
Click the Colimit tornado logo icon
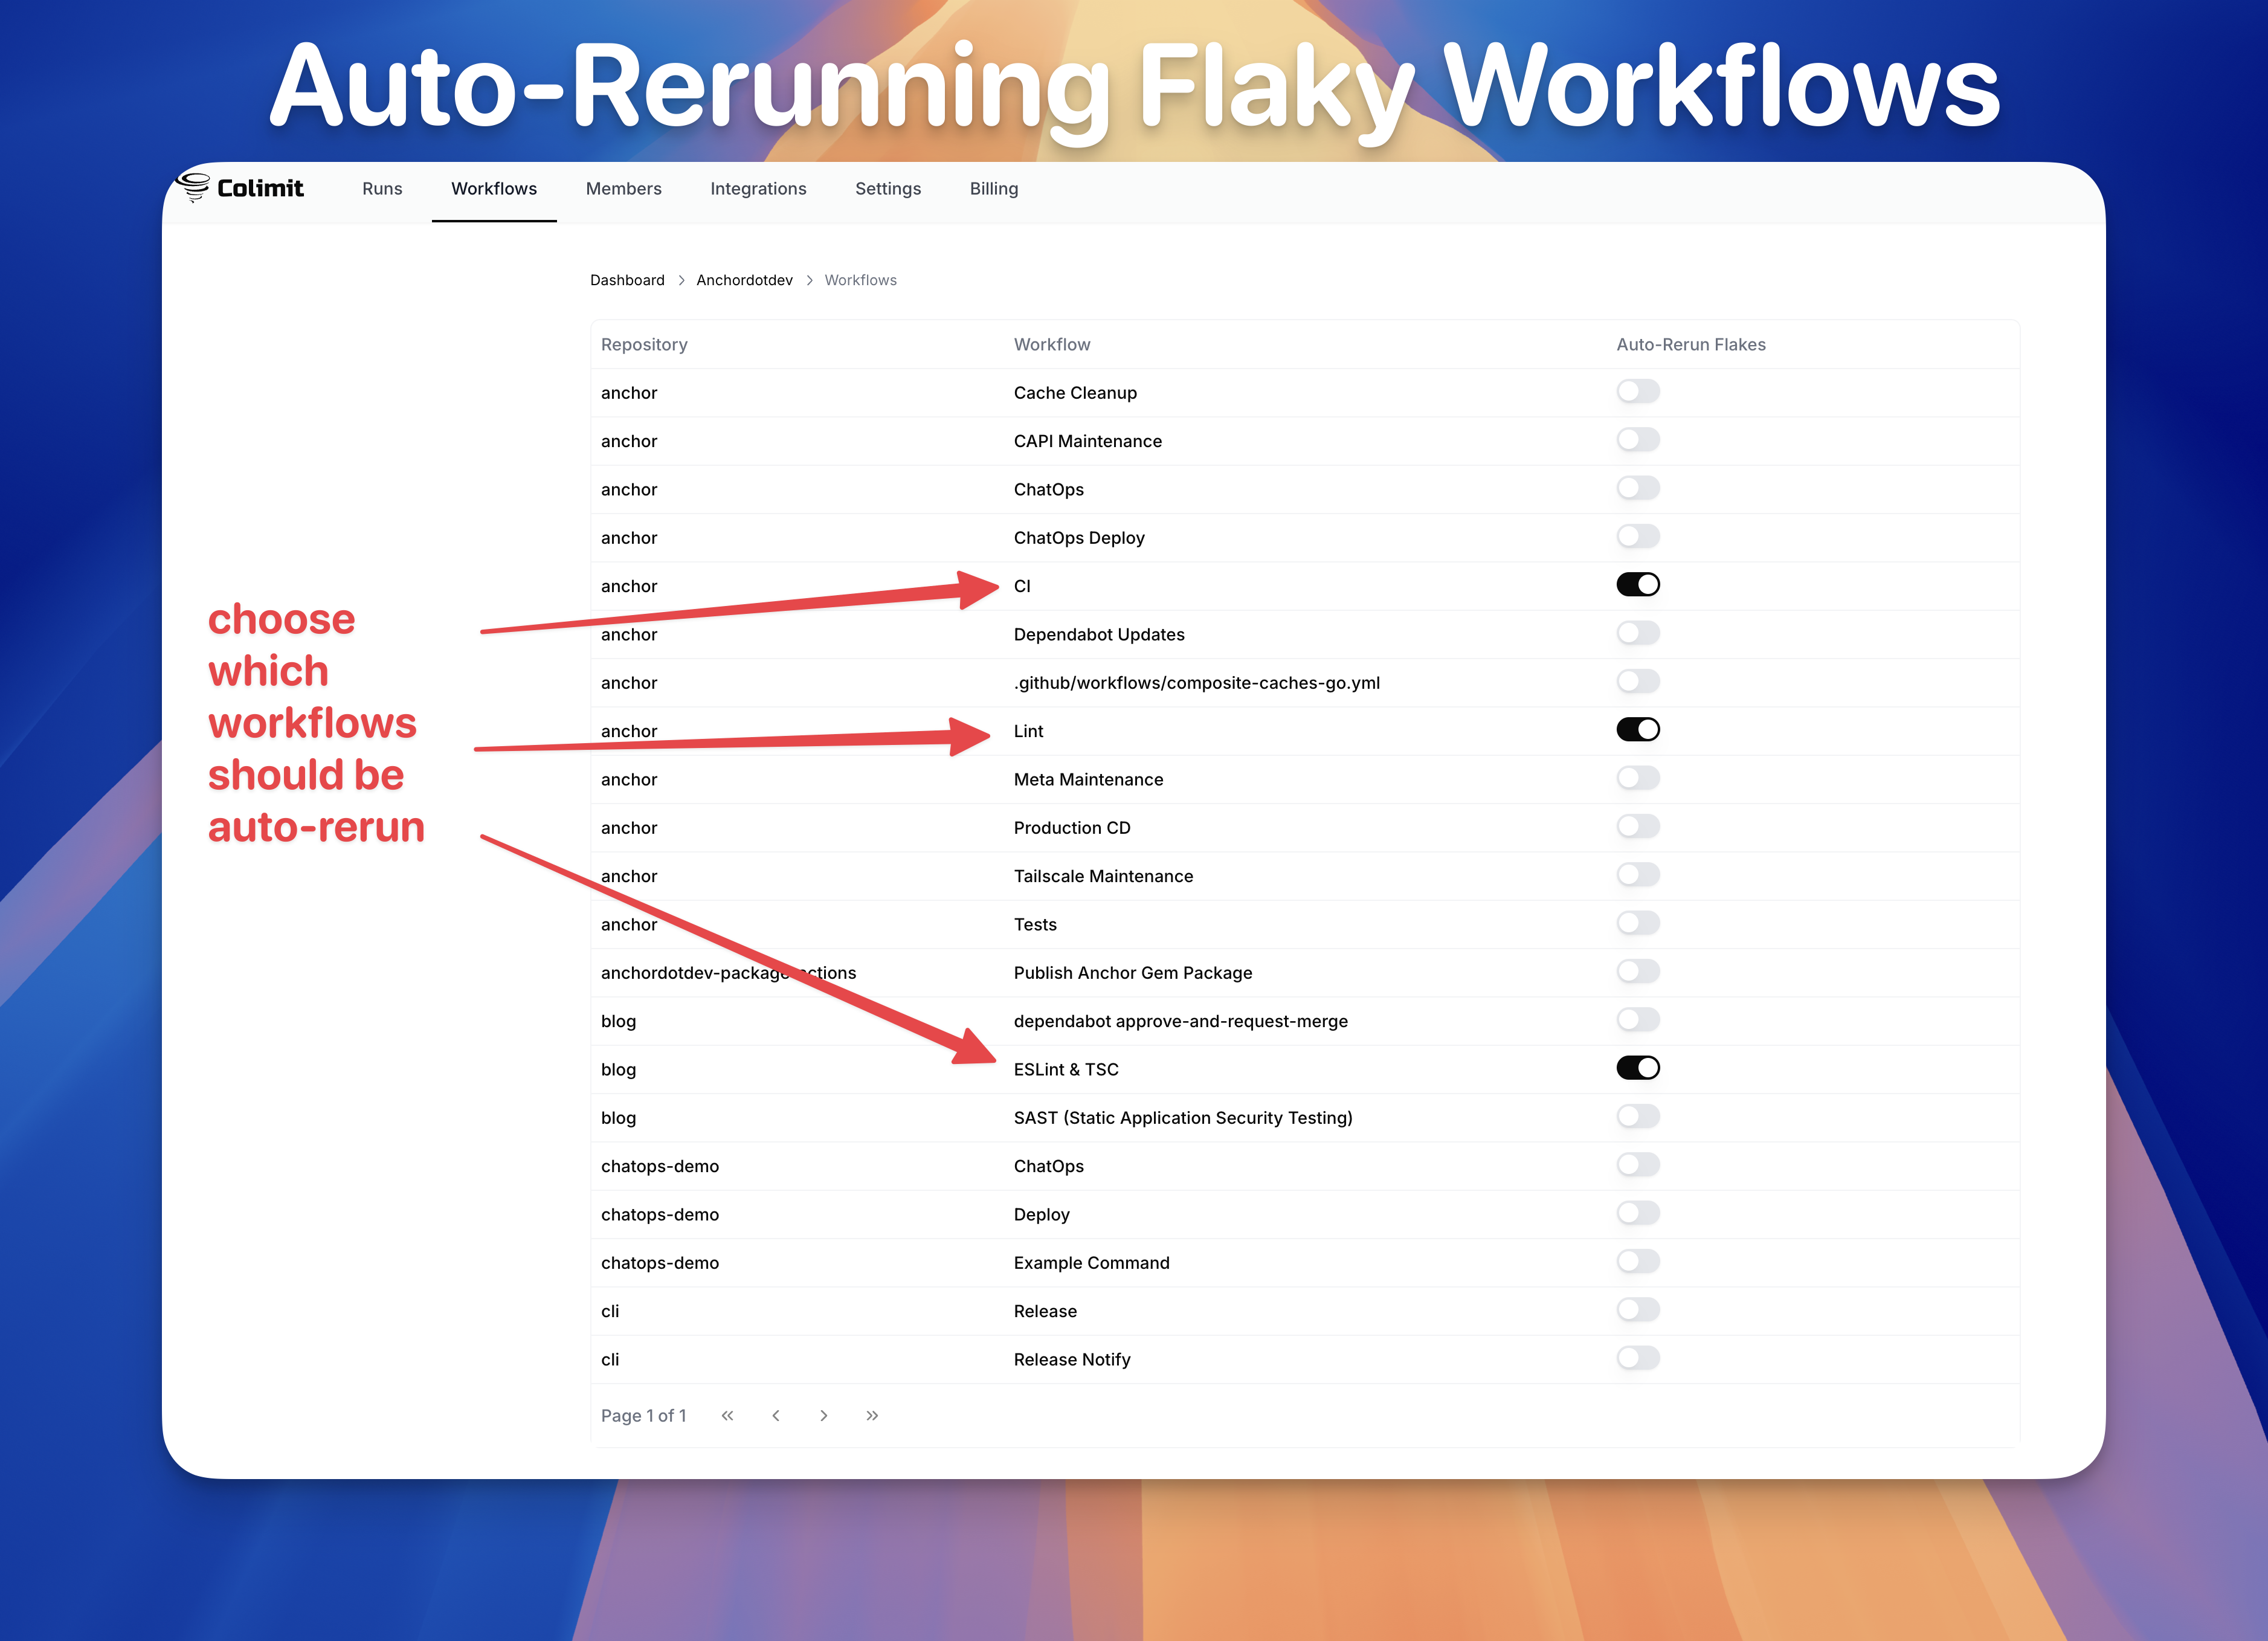193,187
